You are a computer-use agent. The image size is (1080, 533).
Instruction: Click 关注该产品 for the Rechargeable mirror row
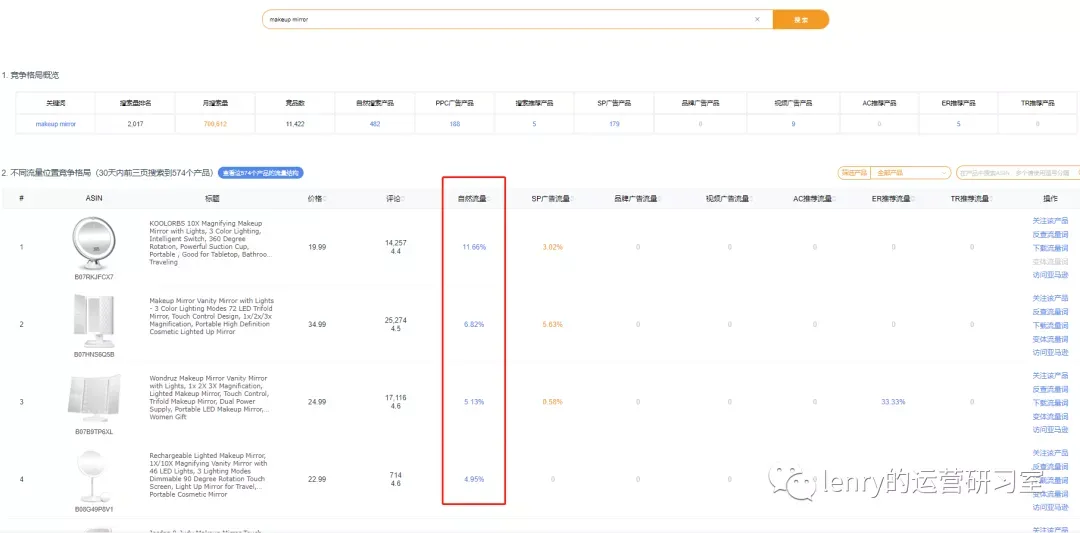(1050, 453)
